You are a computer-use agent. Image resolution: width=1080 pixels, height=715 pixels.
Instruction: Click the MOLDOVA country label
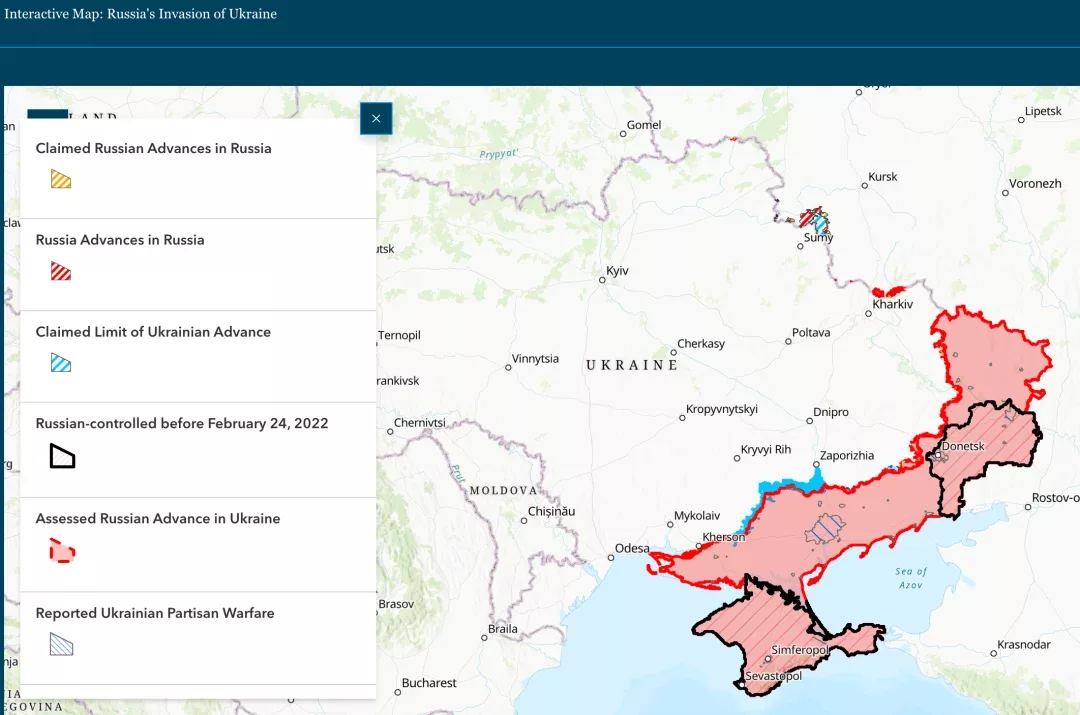[x=503, y=490]
